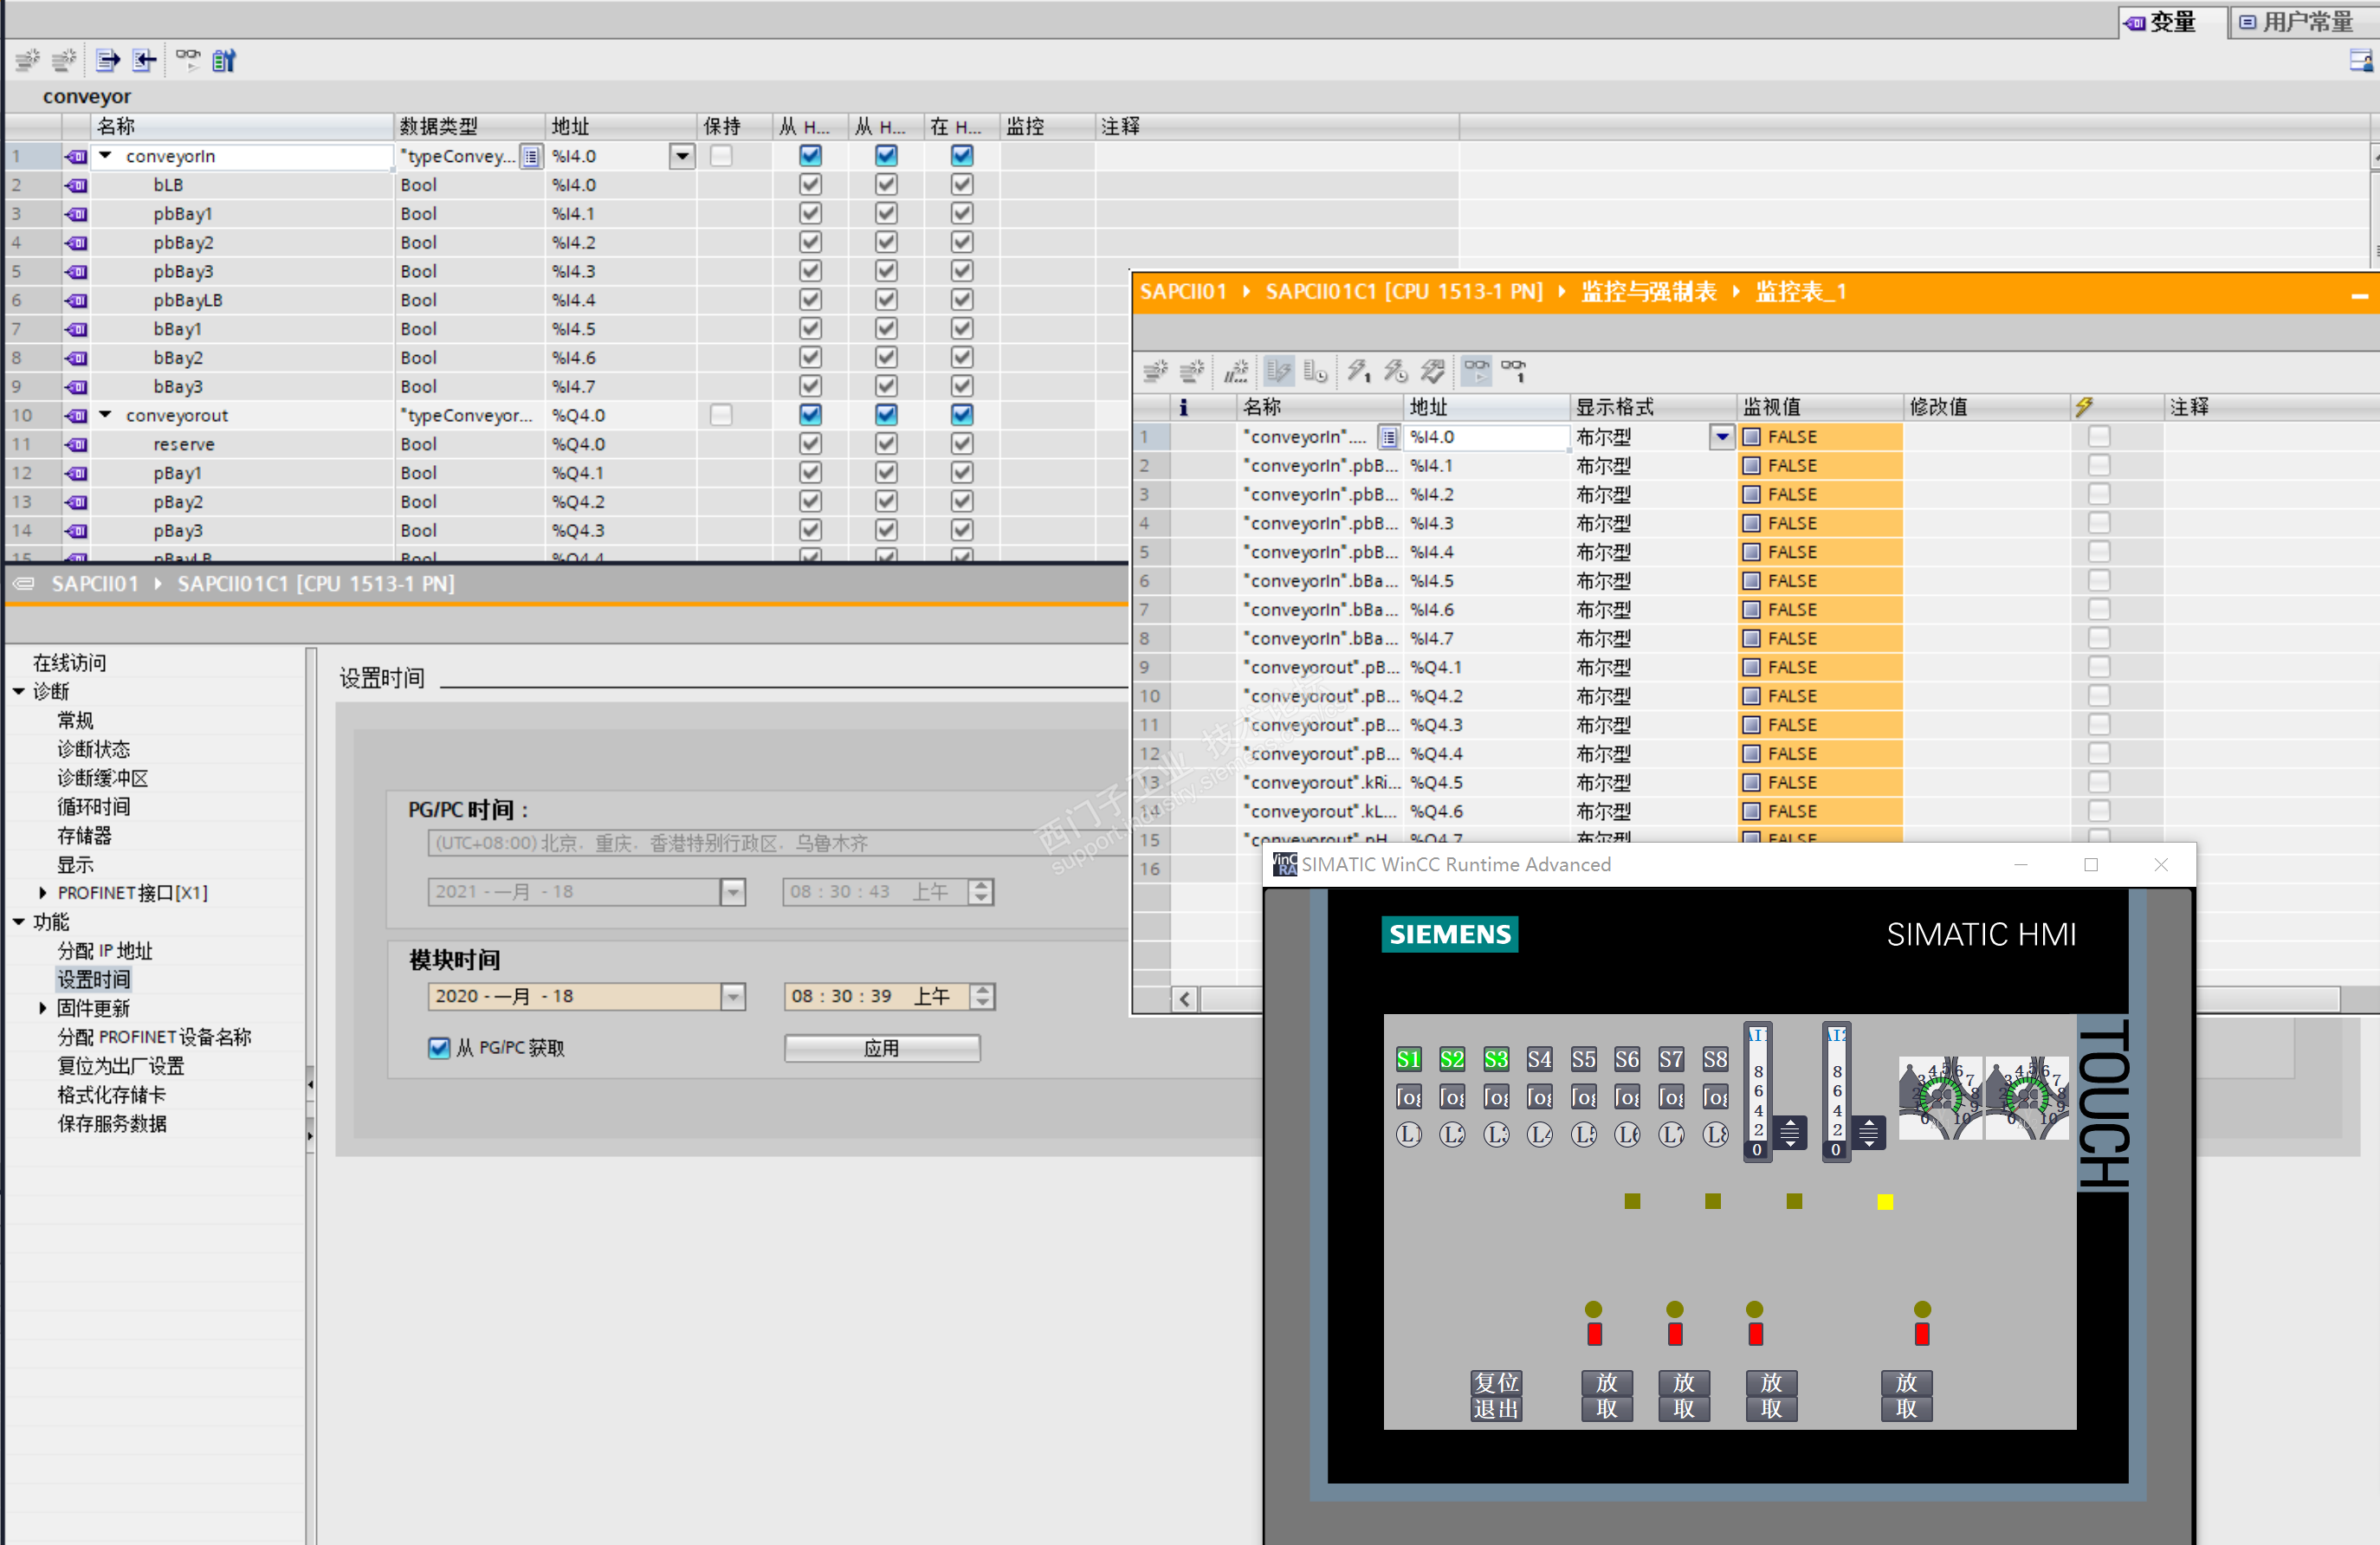The image size is (2380, 1545).
Task: Click the Monitor all glasses icon in watch table
Action: 1476,372
